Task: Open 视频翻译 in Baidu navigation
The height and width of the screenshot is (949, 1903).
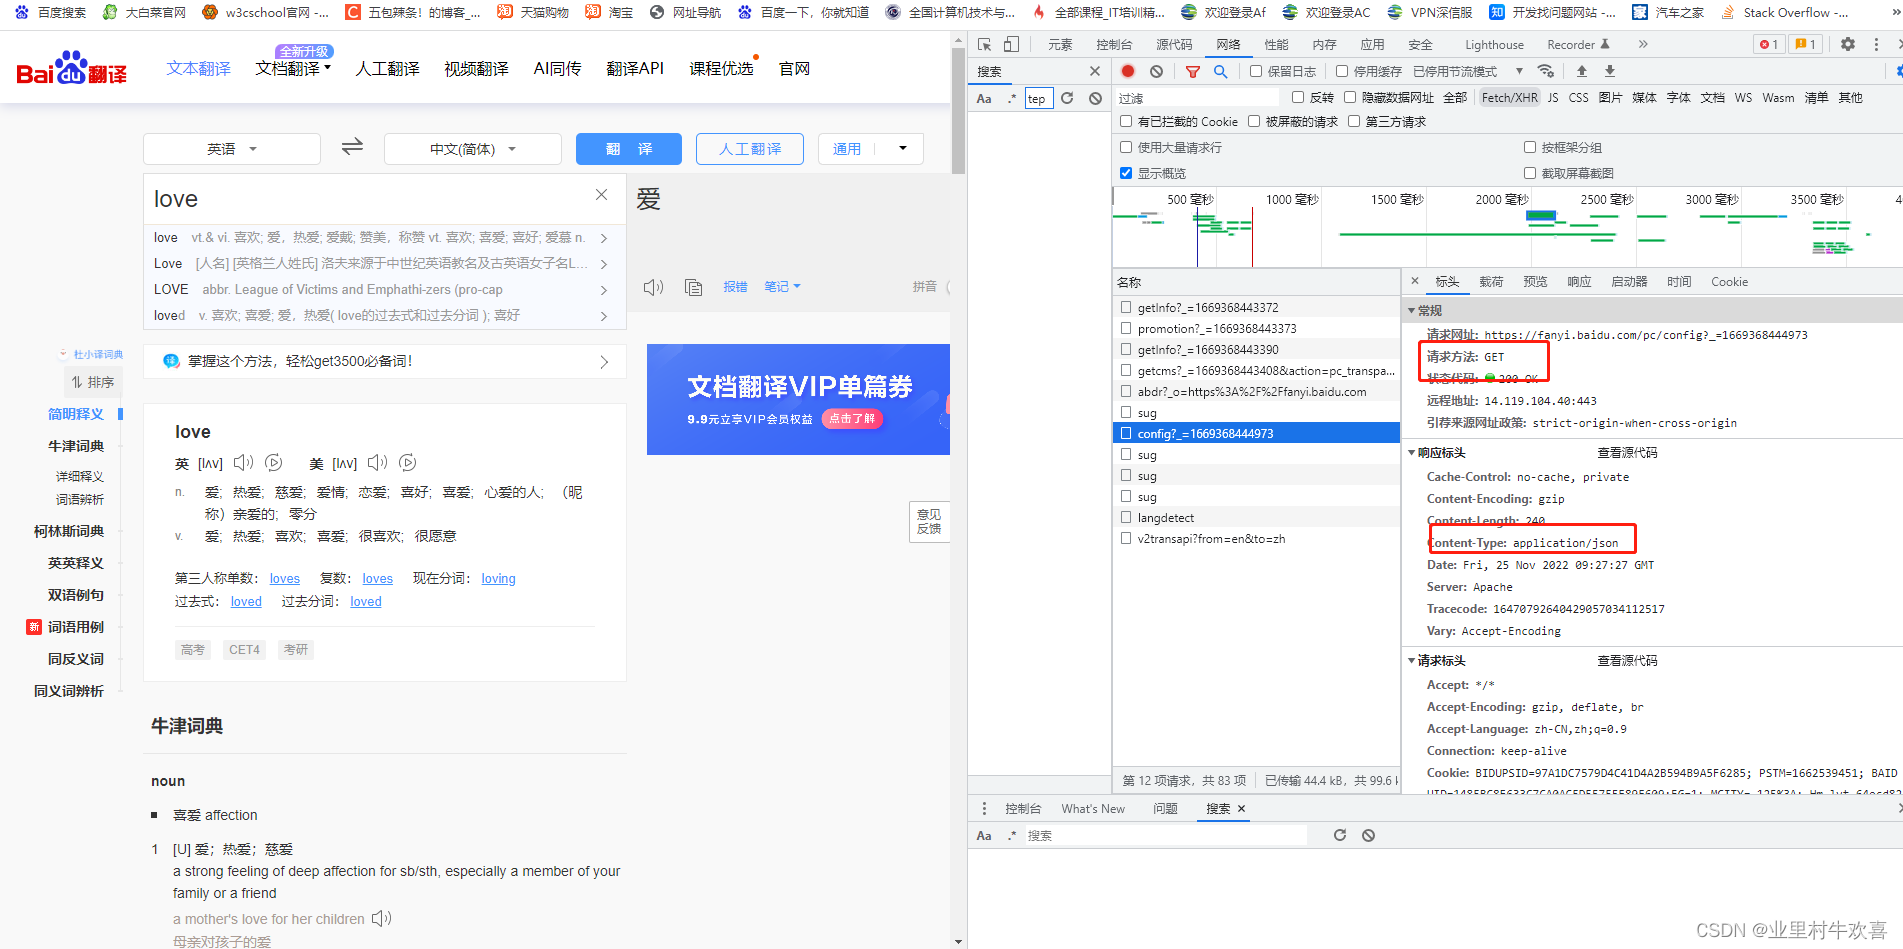Action: point(476,68)
